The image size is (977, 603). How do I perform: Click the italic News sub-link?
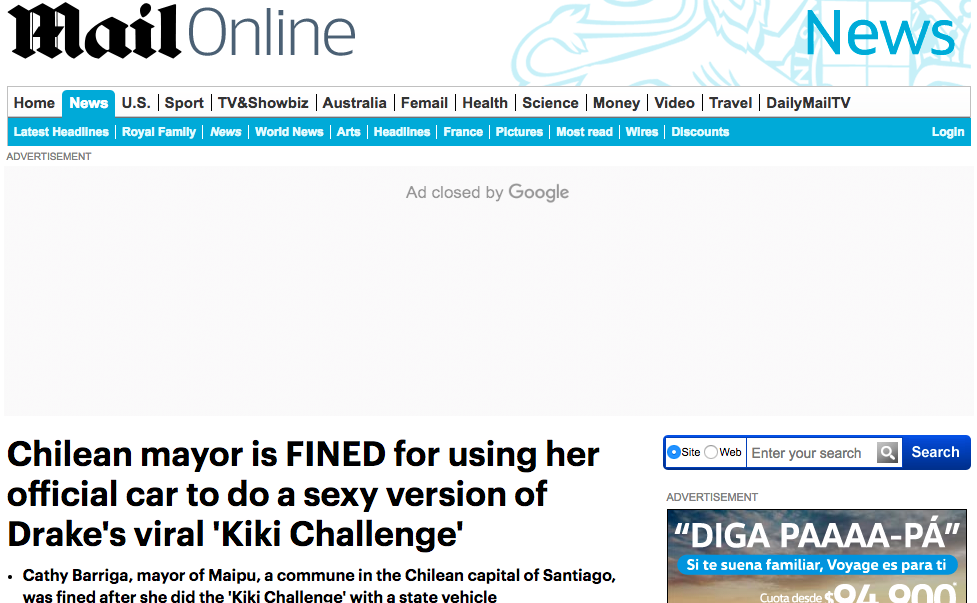point(226,132)
